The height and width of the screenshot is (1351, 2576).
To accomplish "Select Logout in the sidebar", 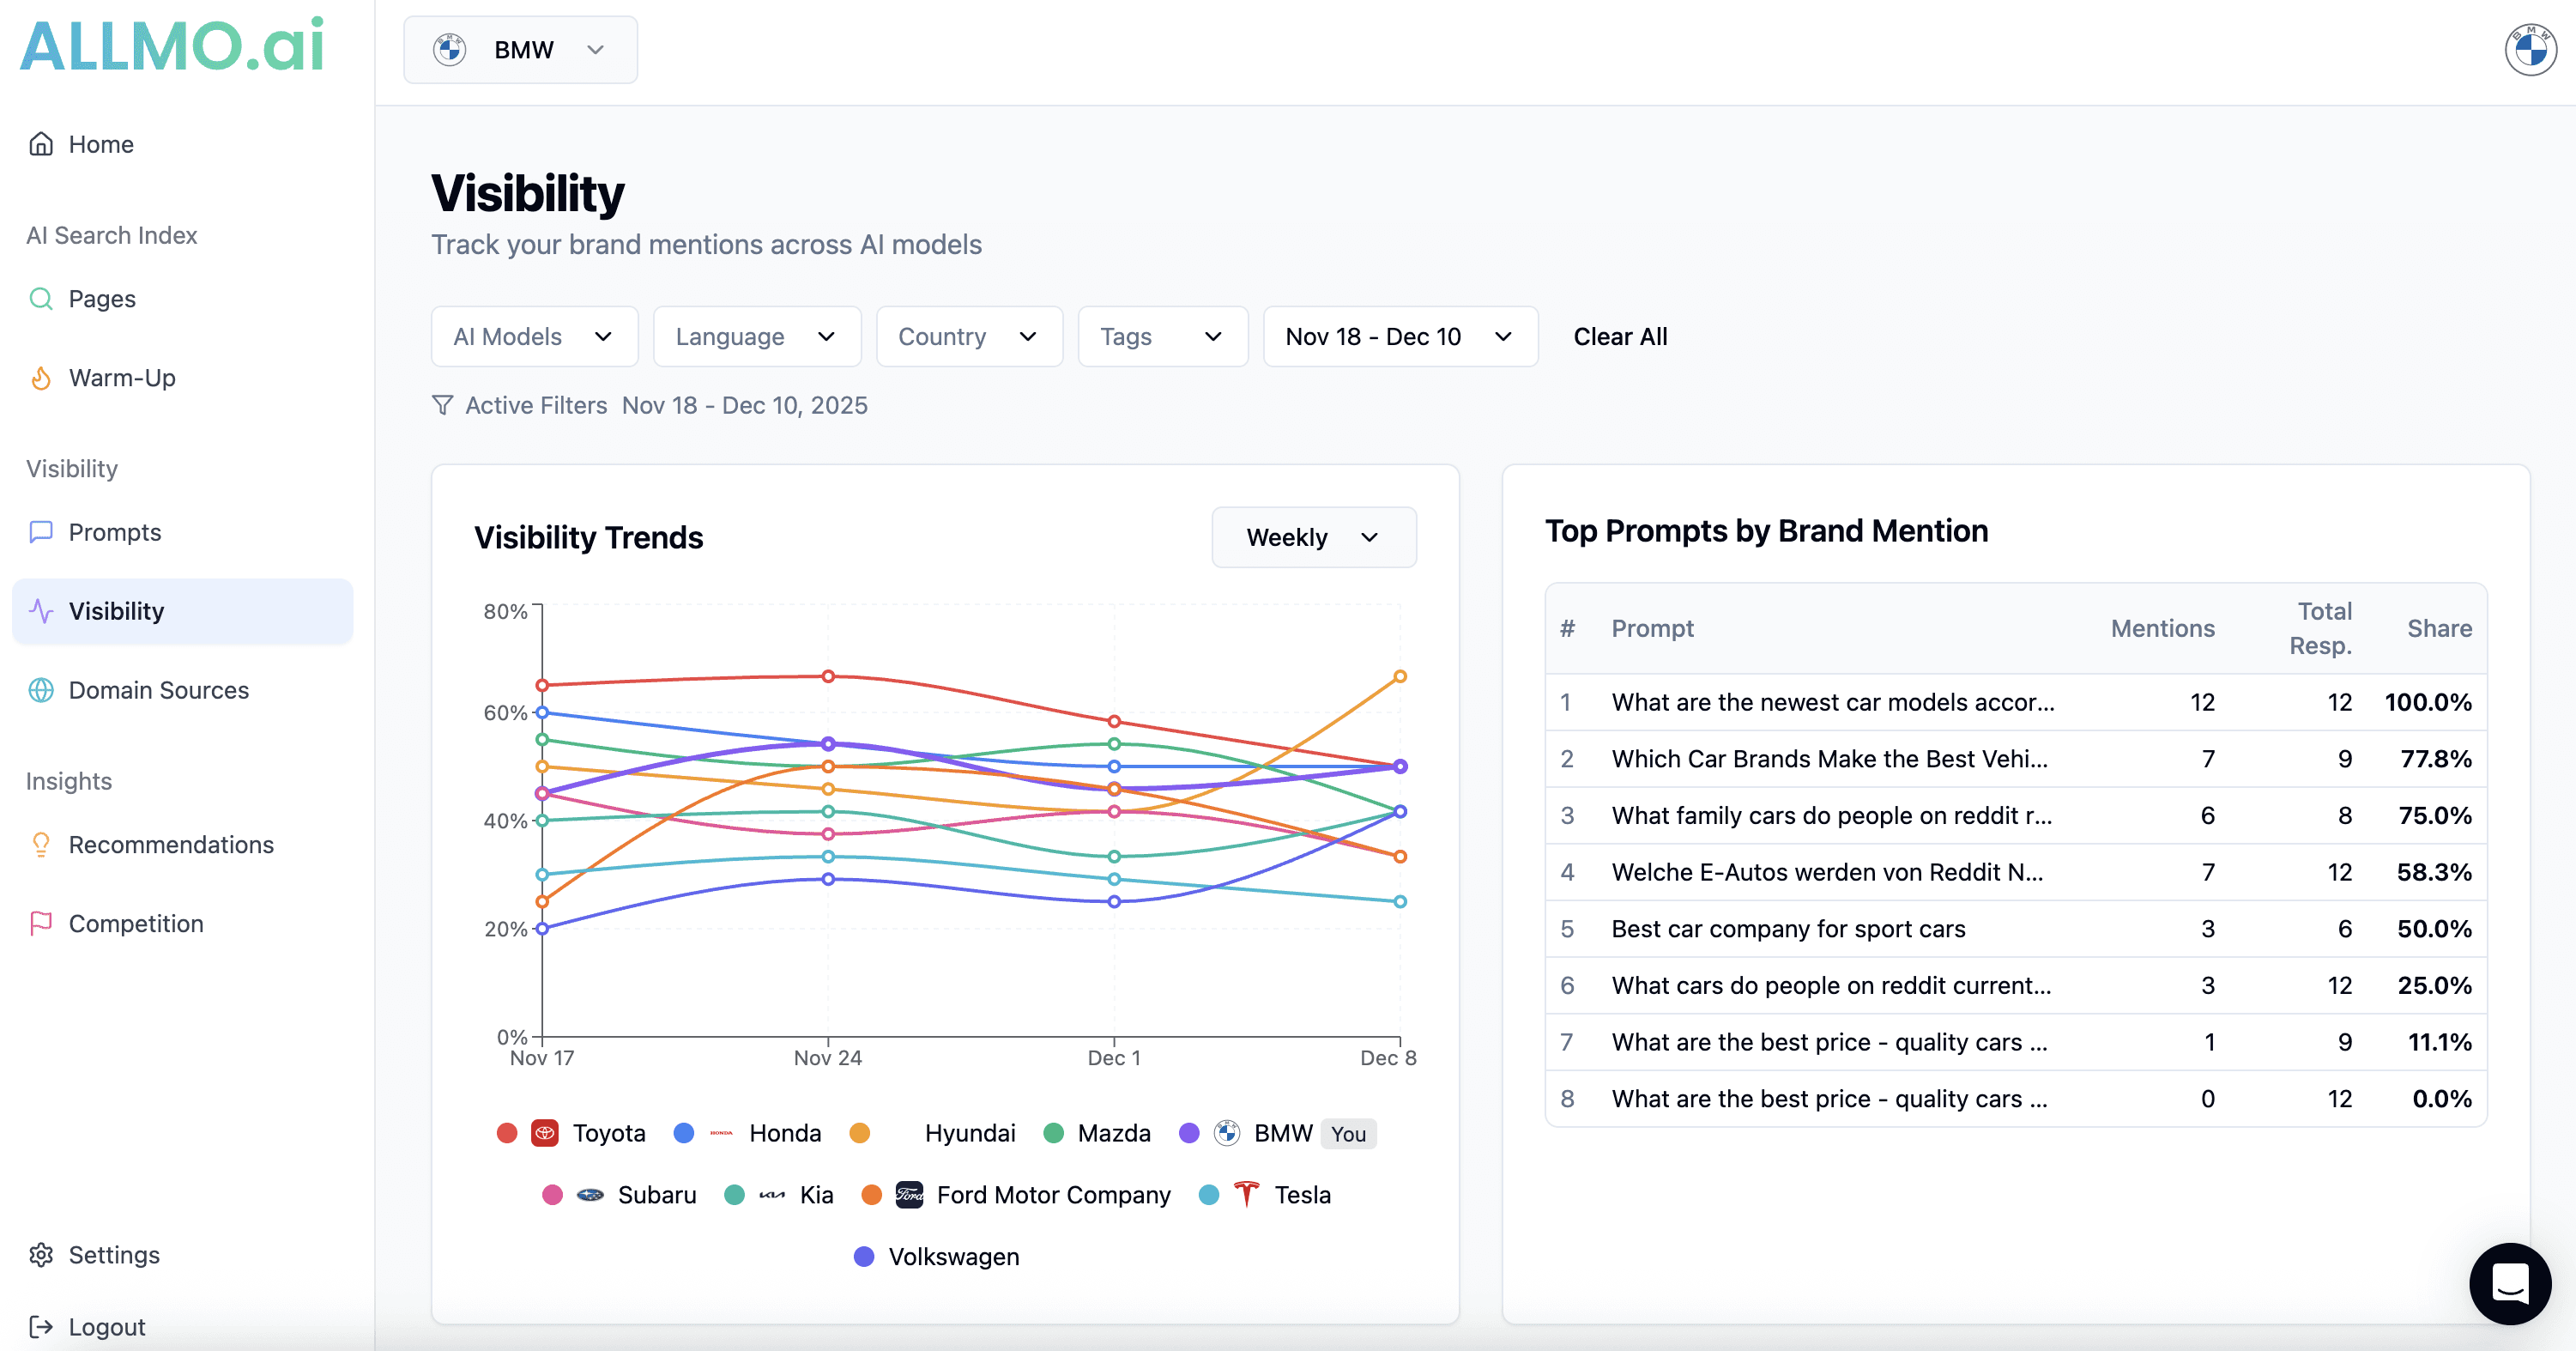I will (x=106, y=1327).
